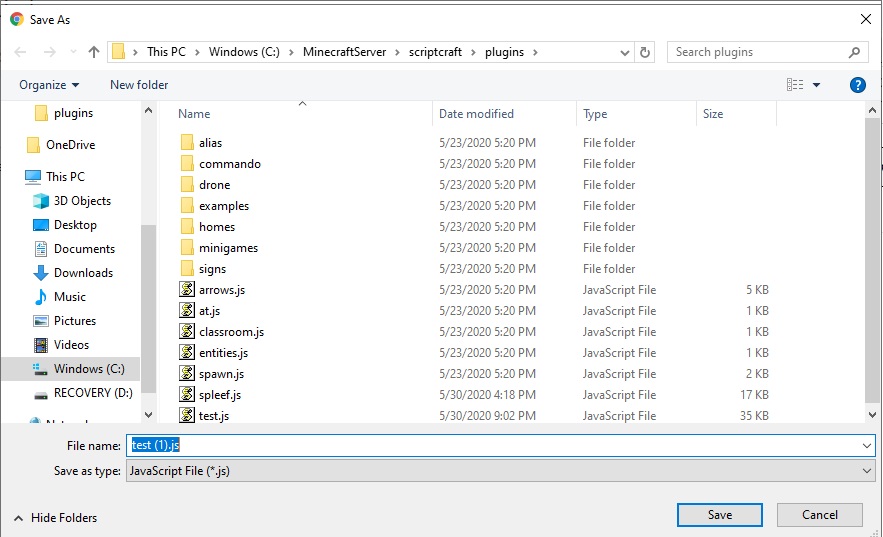The image size is (883, 537).
Task: Expand chevron after the plugins breadcrumb
Action: click(535, 52)
